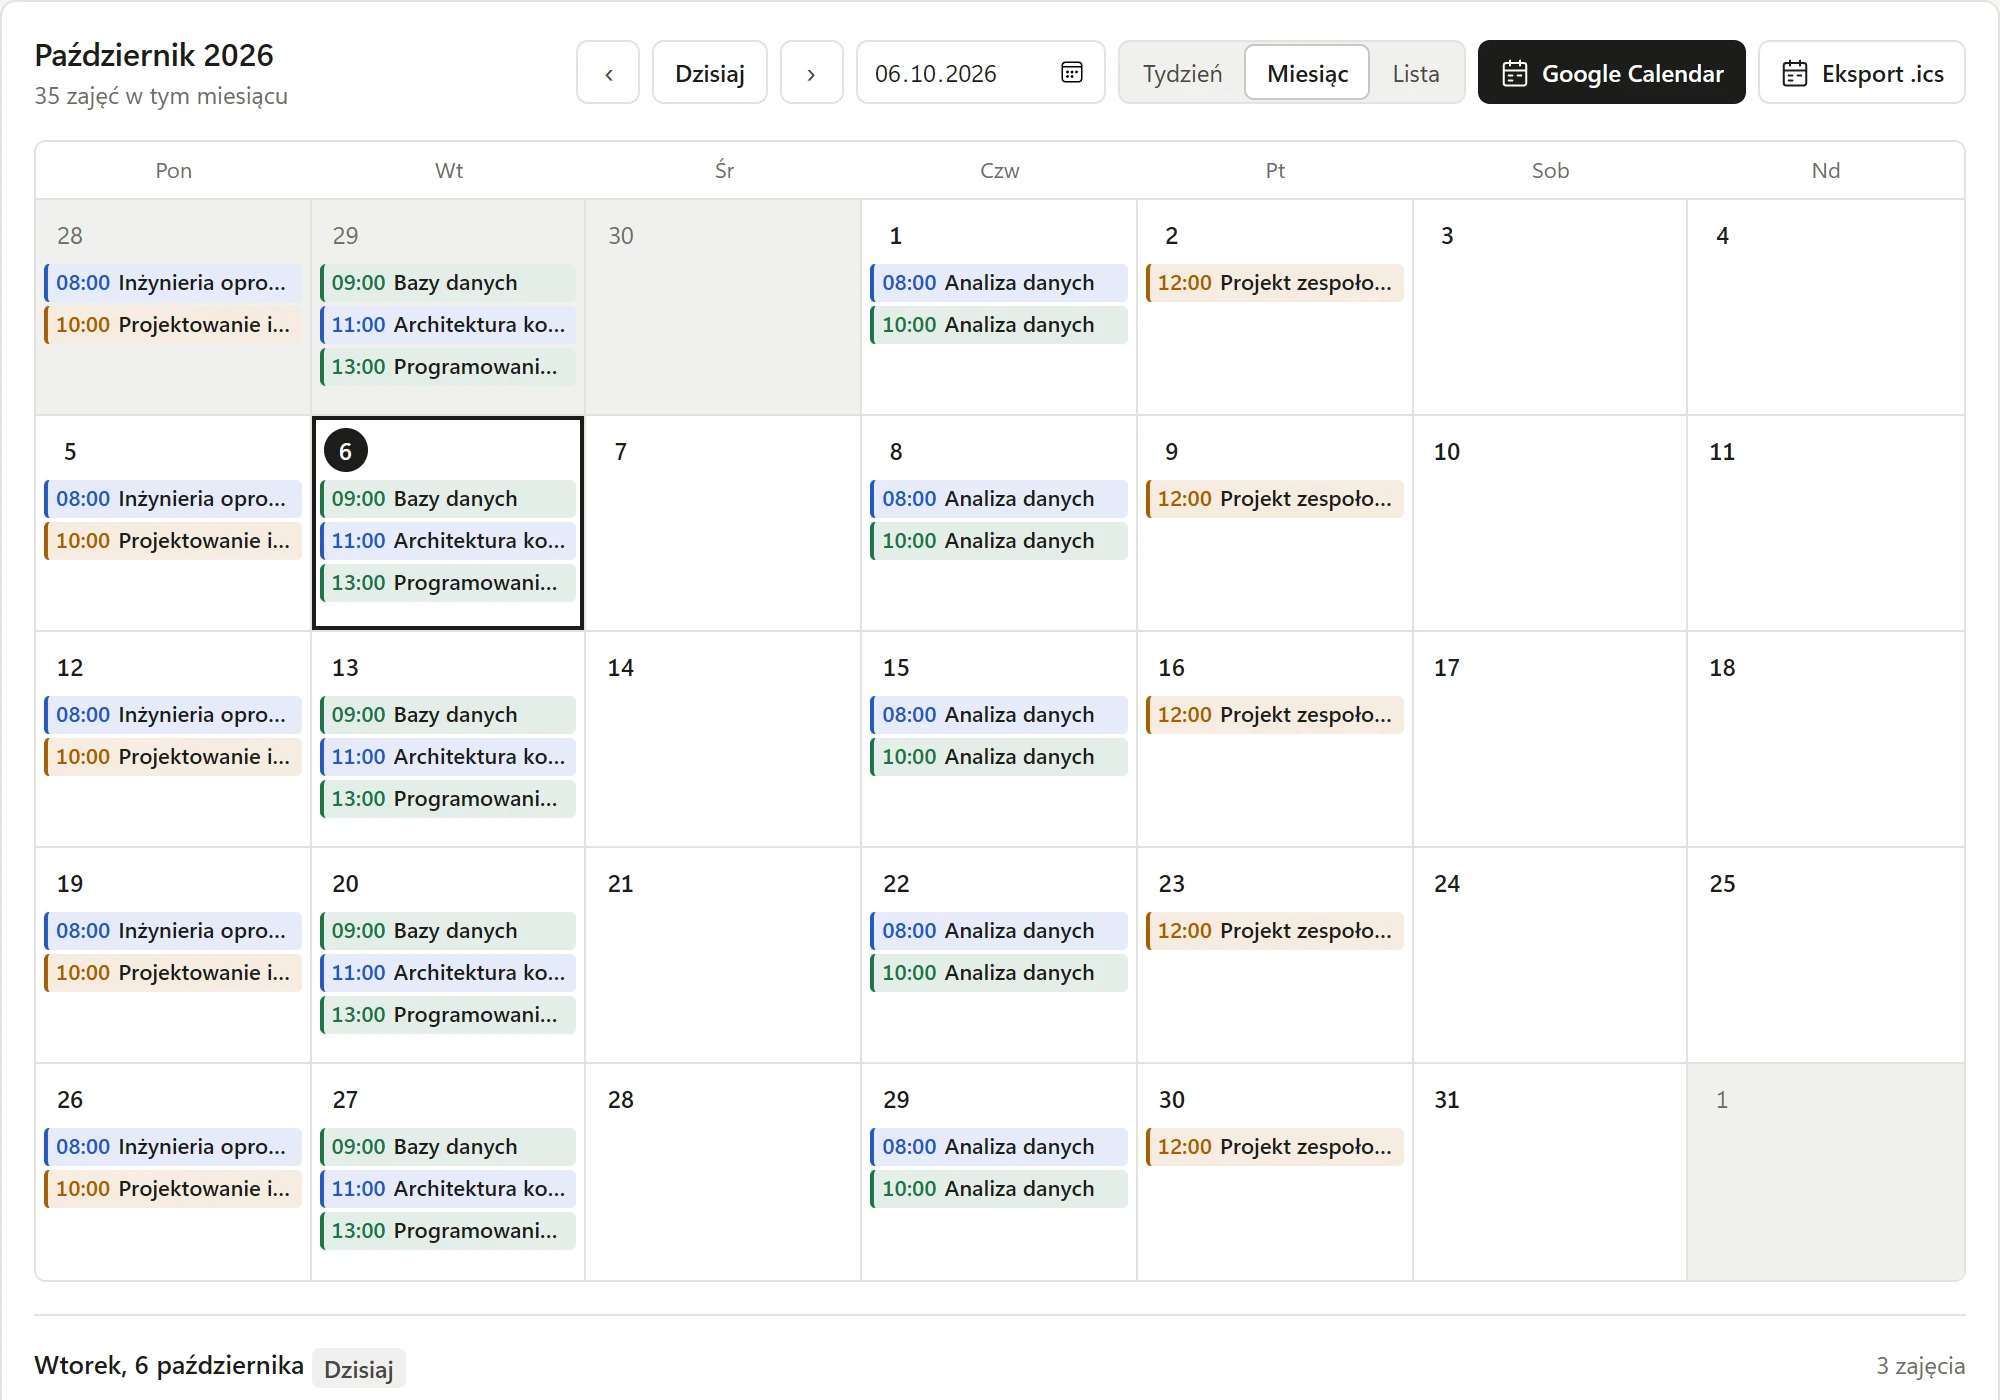The width and height of the screenshot is (2000, 1400).
Task: Sync with Google Calendar
Action: (1612, 73)
